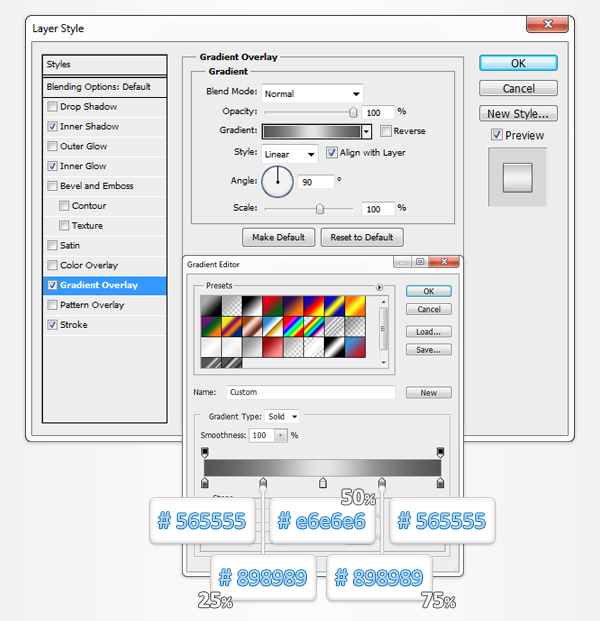Click the angle dial control
The width and height of the screenshot is (600, 621).
click(x=278, y=182)
